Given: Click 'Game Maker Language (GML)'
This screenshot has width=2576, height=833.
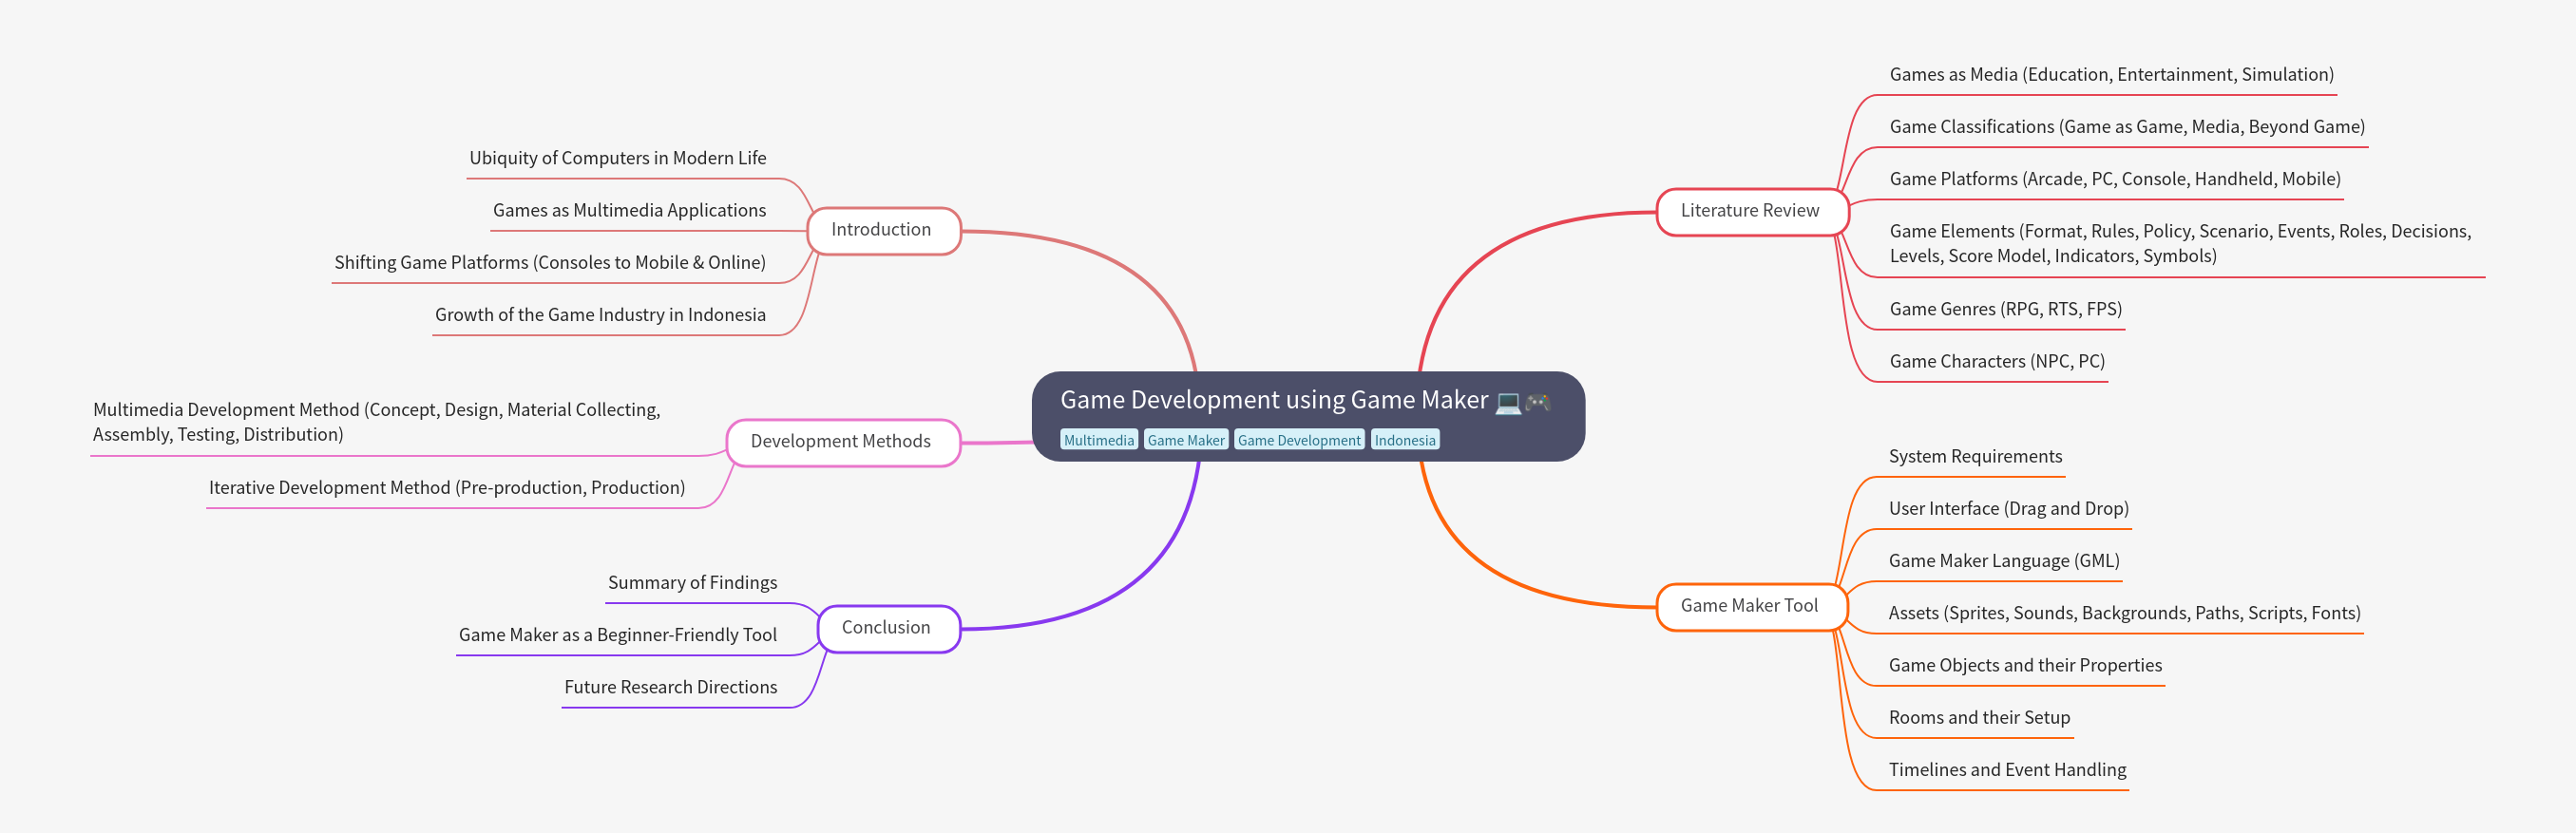Looking at the screenshot, I should pos(2004,560).
